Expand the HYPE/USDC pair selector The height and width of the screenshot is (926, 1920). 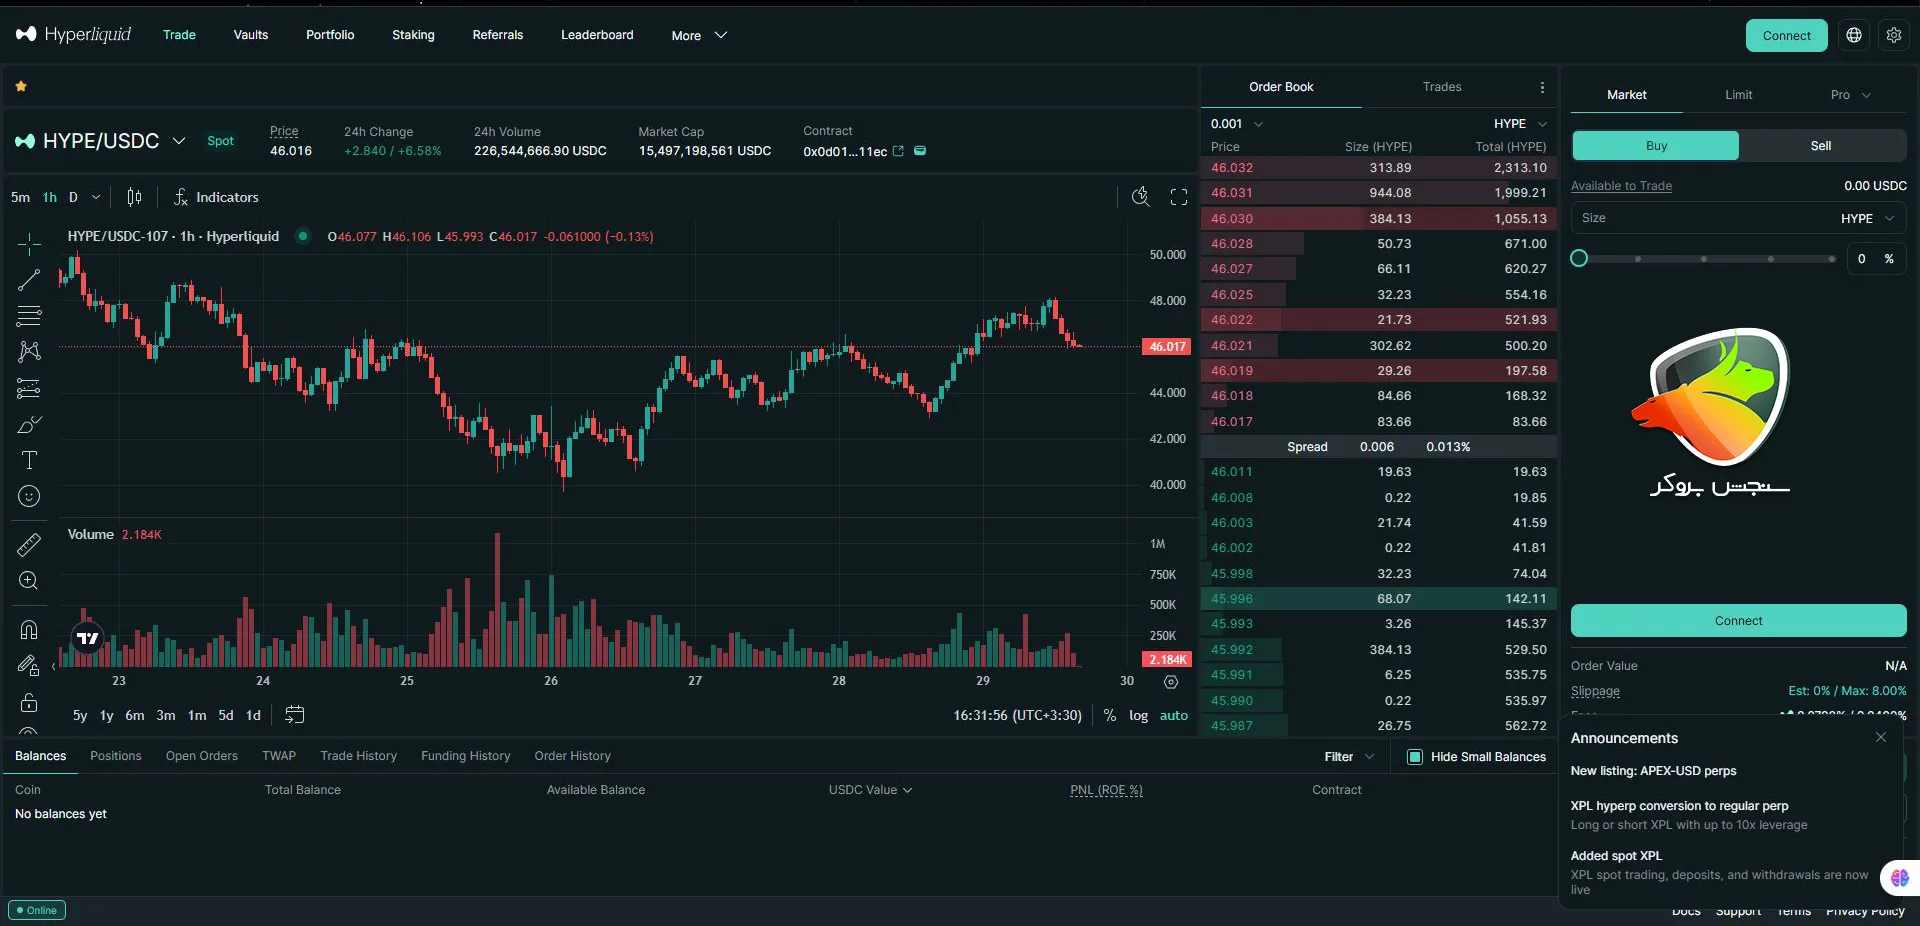coord(179,141)
